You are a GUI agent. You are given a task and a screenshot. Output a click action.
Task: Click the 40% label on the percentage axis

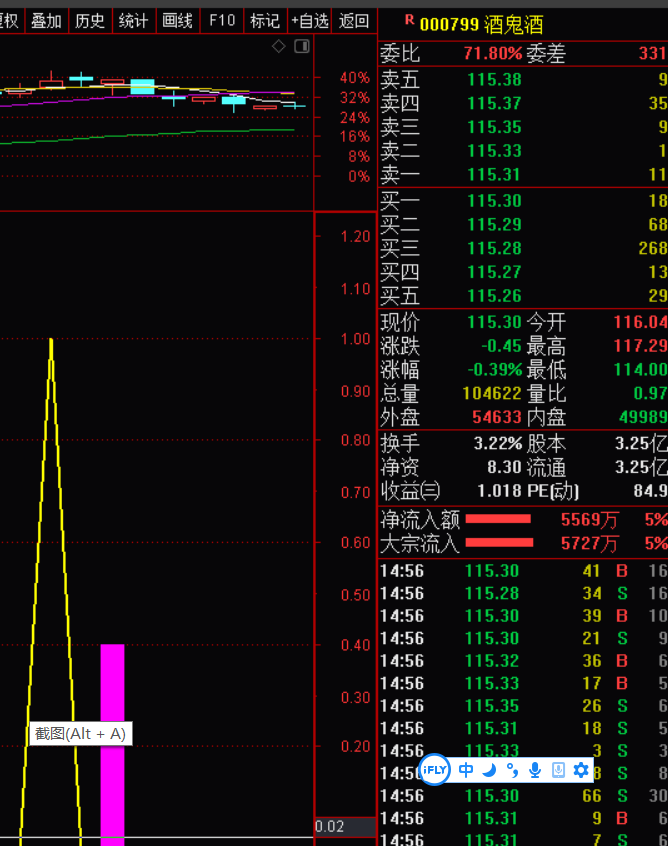[x=355, y=78]
